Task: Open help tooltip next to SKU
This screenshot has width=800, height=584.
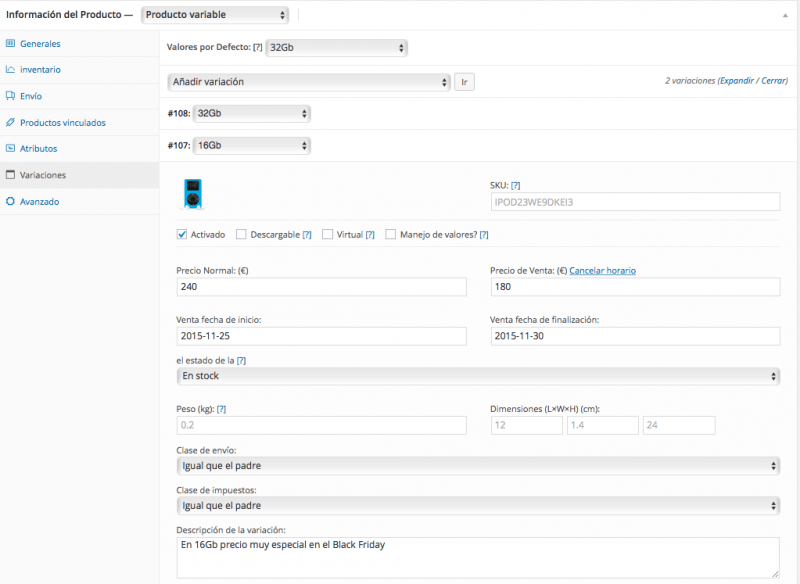Action: click(x=515, y=186)
